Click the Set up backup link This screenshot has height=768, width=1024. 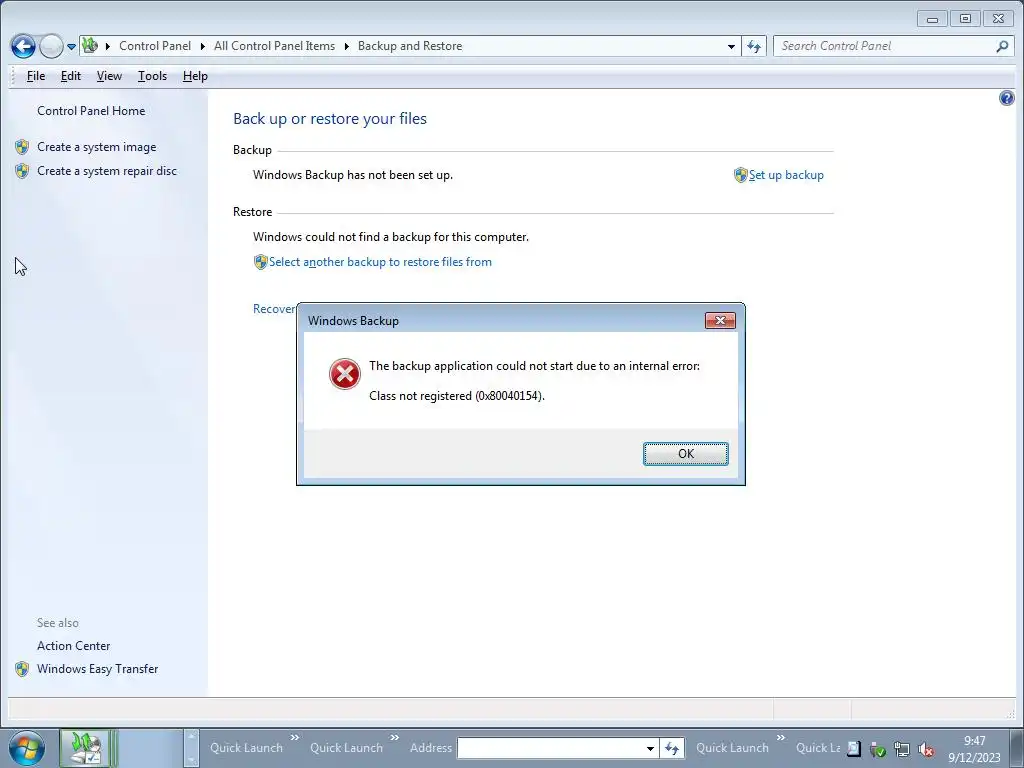pos(786,175)
